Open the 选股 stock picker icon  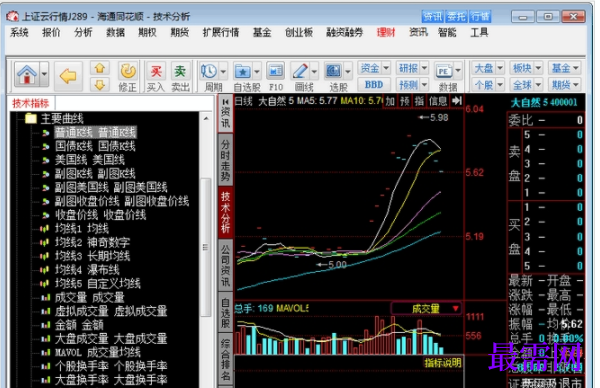(x=333, y=71)
